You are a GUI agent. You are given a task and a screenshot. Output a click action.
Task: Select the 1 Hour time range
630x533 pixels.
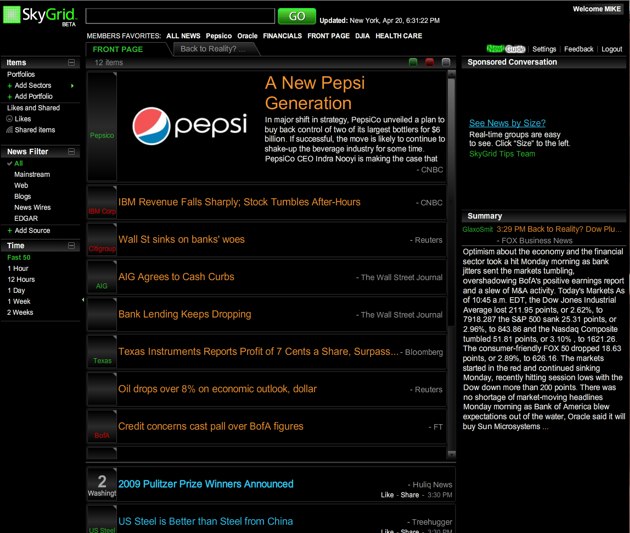(18, 268)
